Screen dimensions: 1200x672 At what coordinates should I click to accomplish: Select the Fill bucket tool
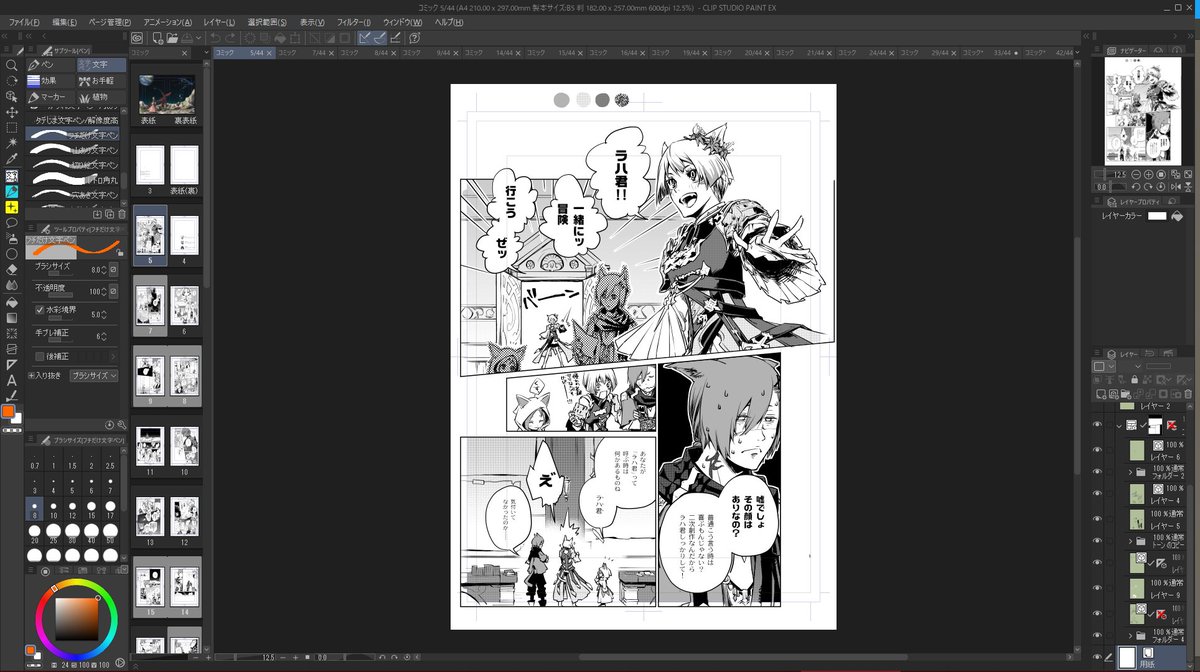(x=11, y=301)
